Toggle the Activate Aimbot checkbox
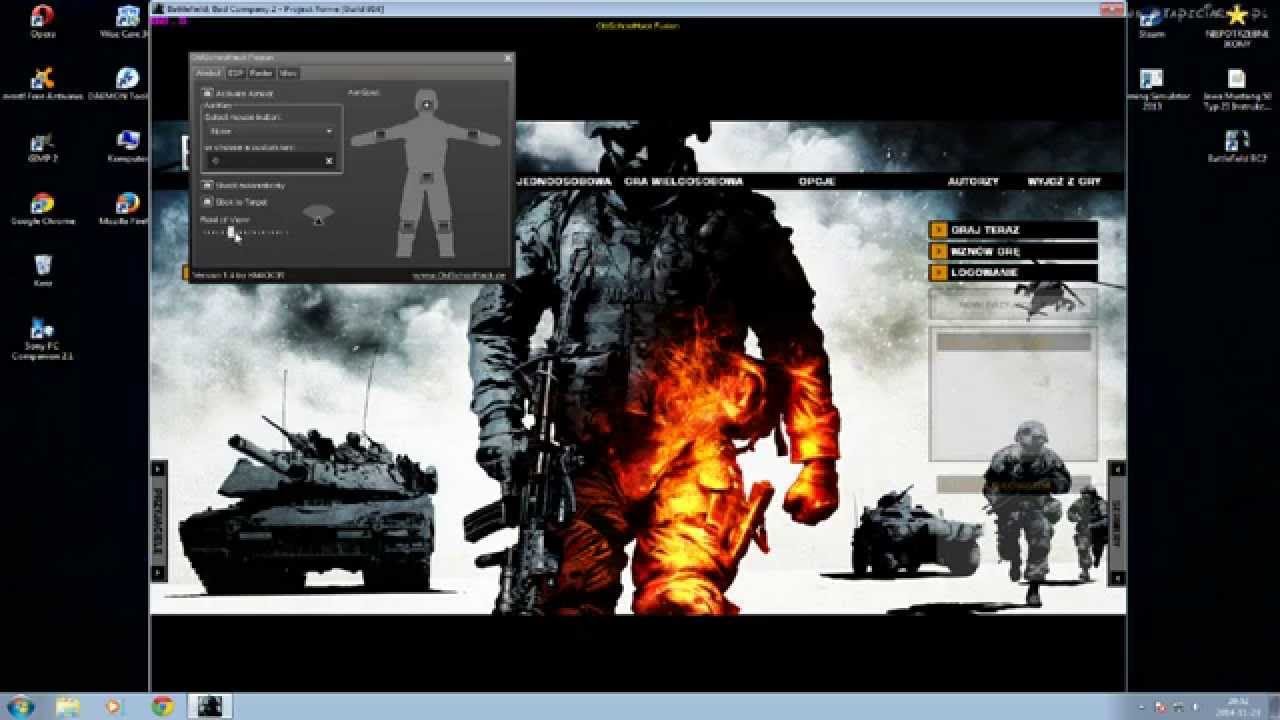Viewport: 1280px width, 720px height. point(207,93)
